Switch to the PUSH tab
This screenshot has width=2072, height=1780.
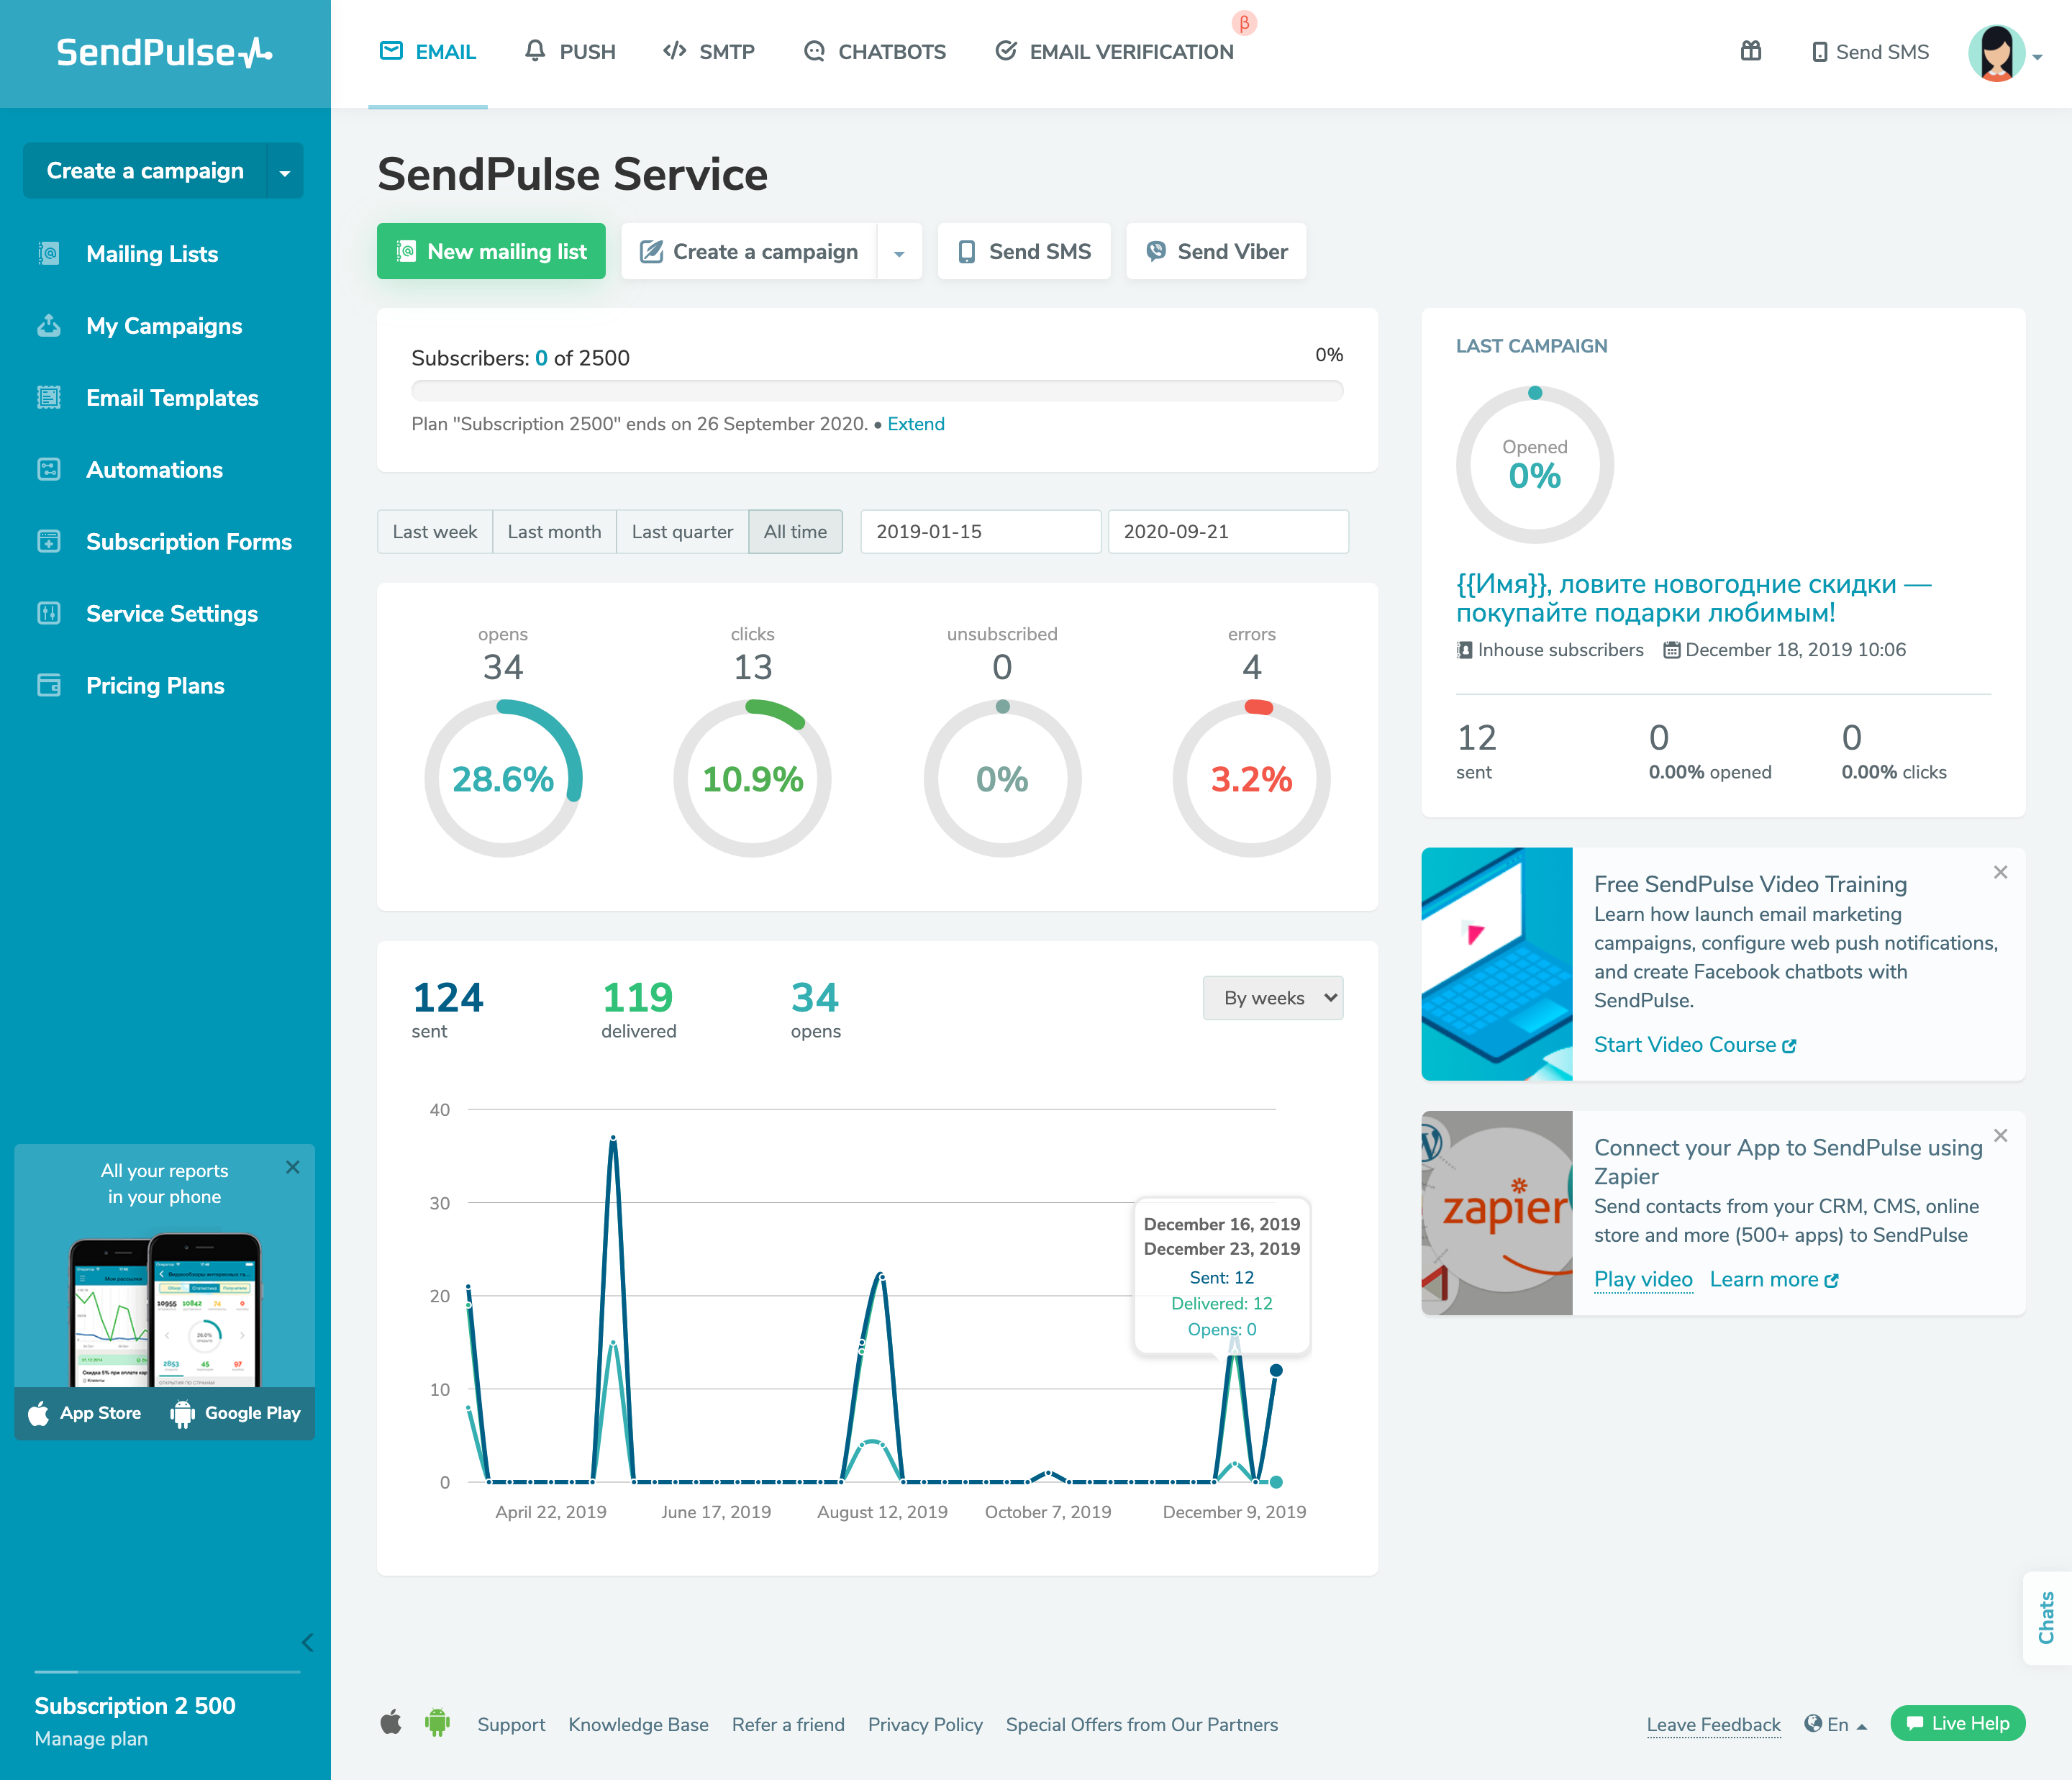(x=570, y=51)
